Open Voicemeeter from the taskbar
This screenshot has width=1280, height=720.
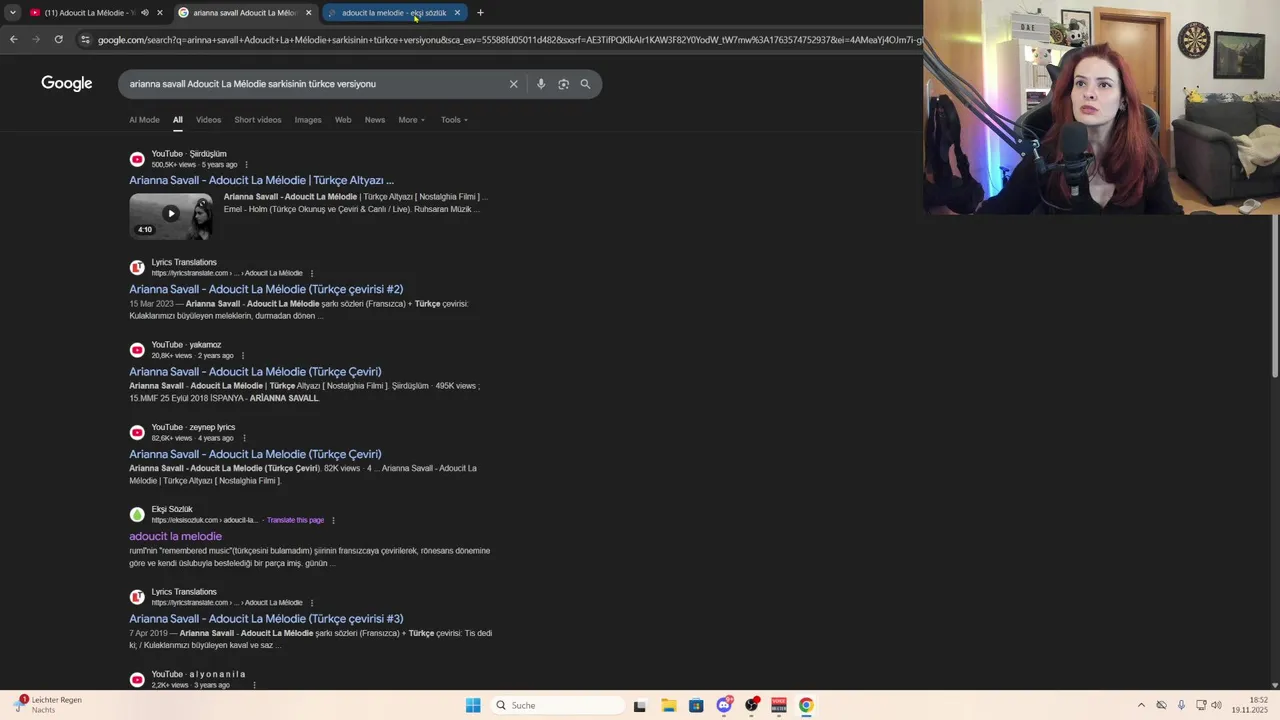779,705
